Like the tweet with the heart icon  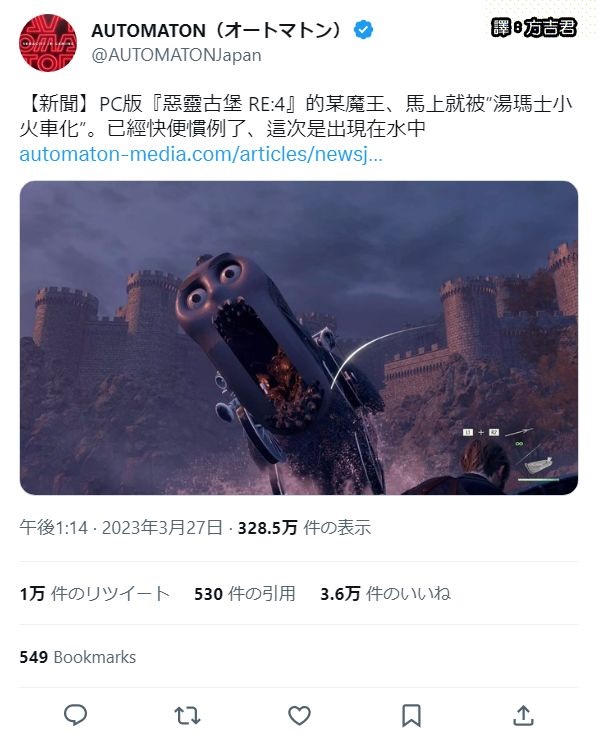click(x=299, y=716)
